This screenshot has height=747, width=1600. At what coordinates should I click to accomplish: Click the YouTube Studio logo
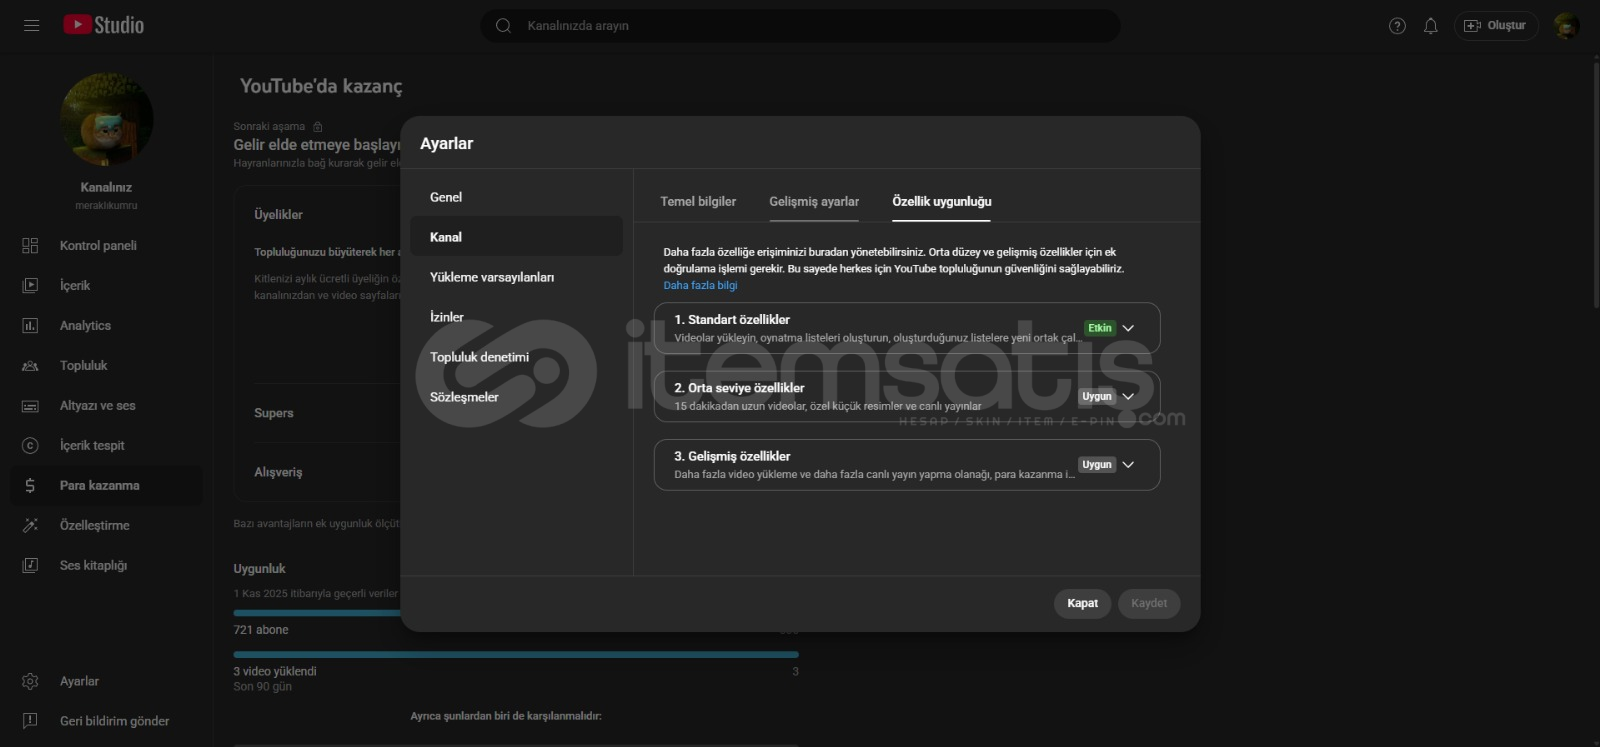tap(104, 25)
